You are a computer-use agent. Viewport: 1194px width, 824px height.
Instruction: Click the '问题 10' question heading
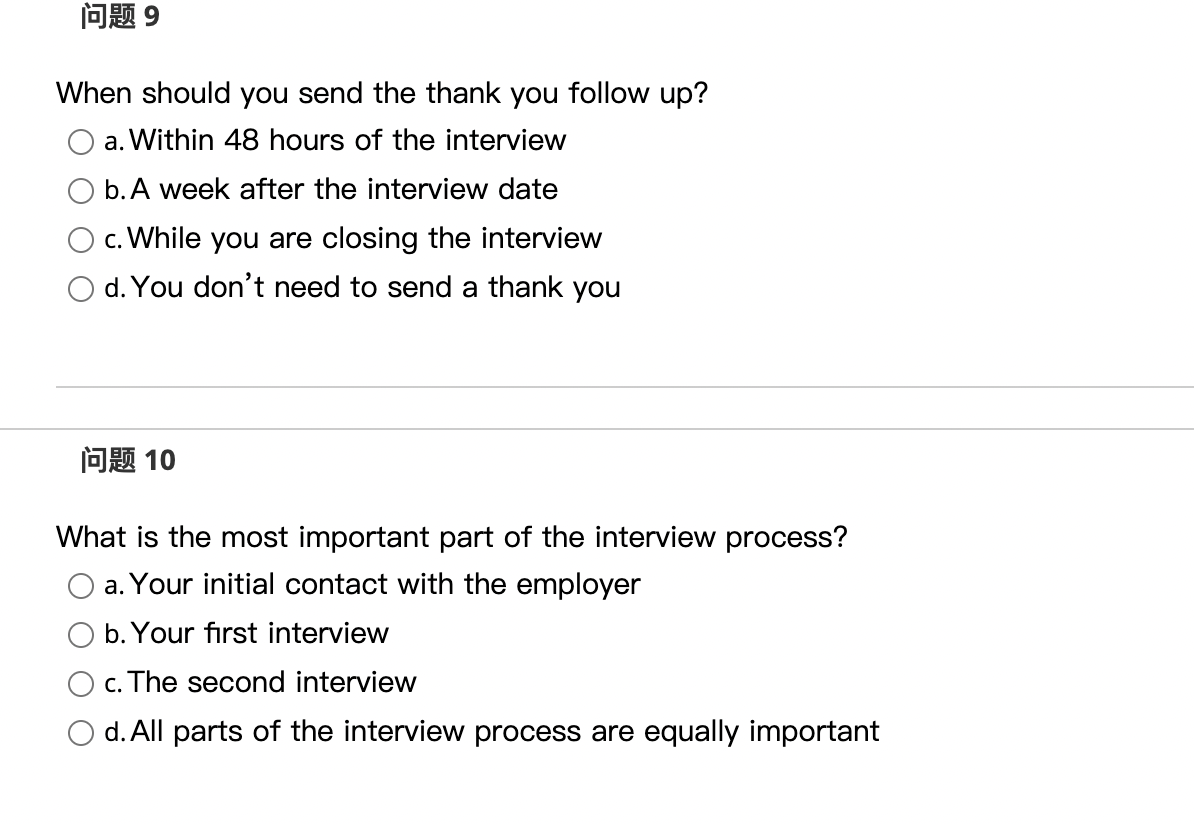click(128, 460)
